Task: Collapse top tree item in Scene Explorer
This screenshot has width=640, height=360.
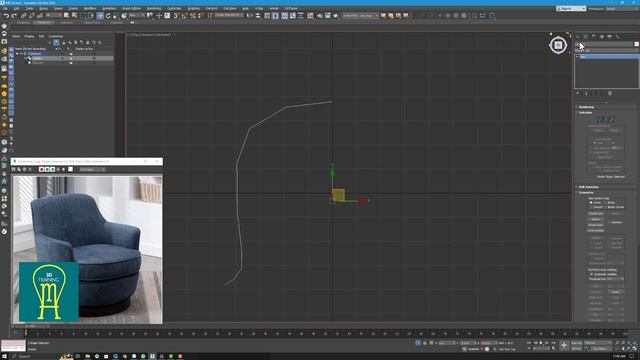Action: [x=17, y=53]
